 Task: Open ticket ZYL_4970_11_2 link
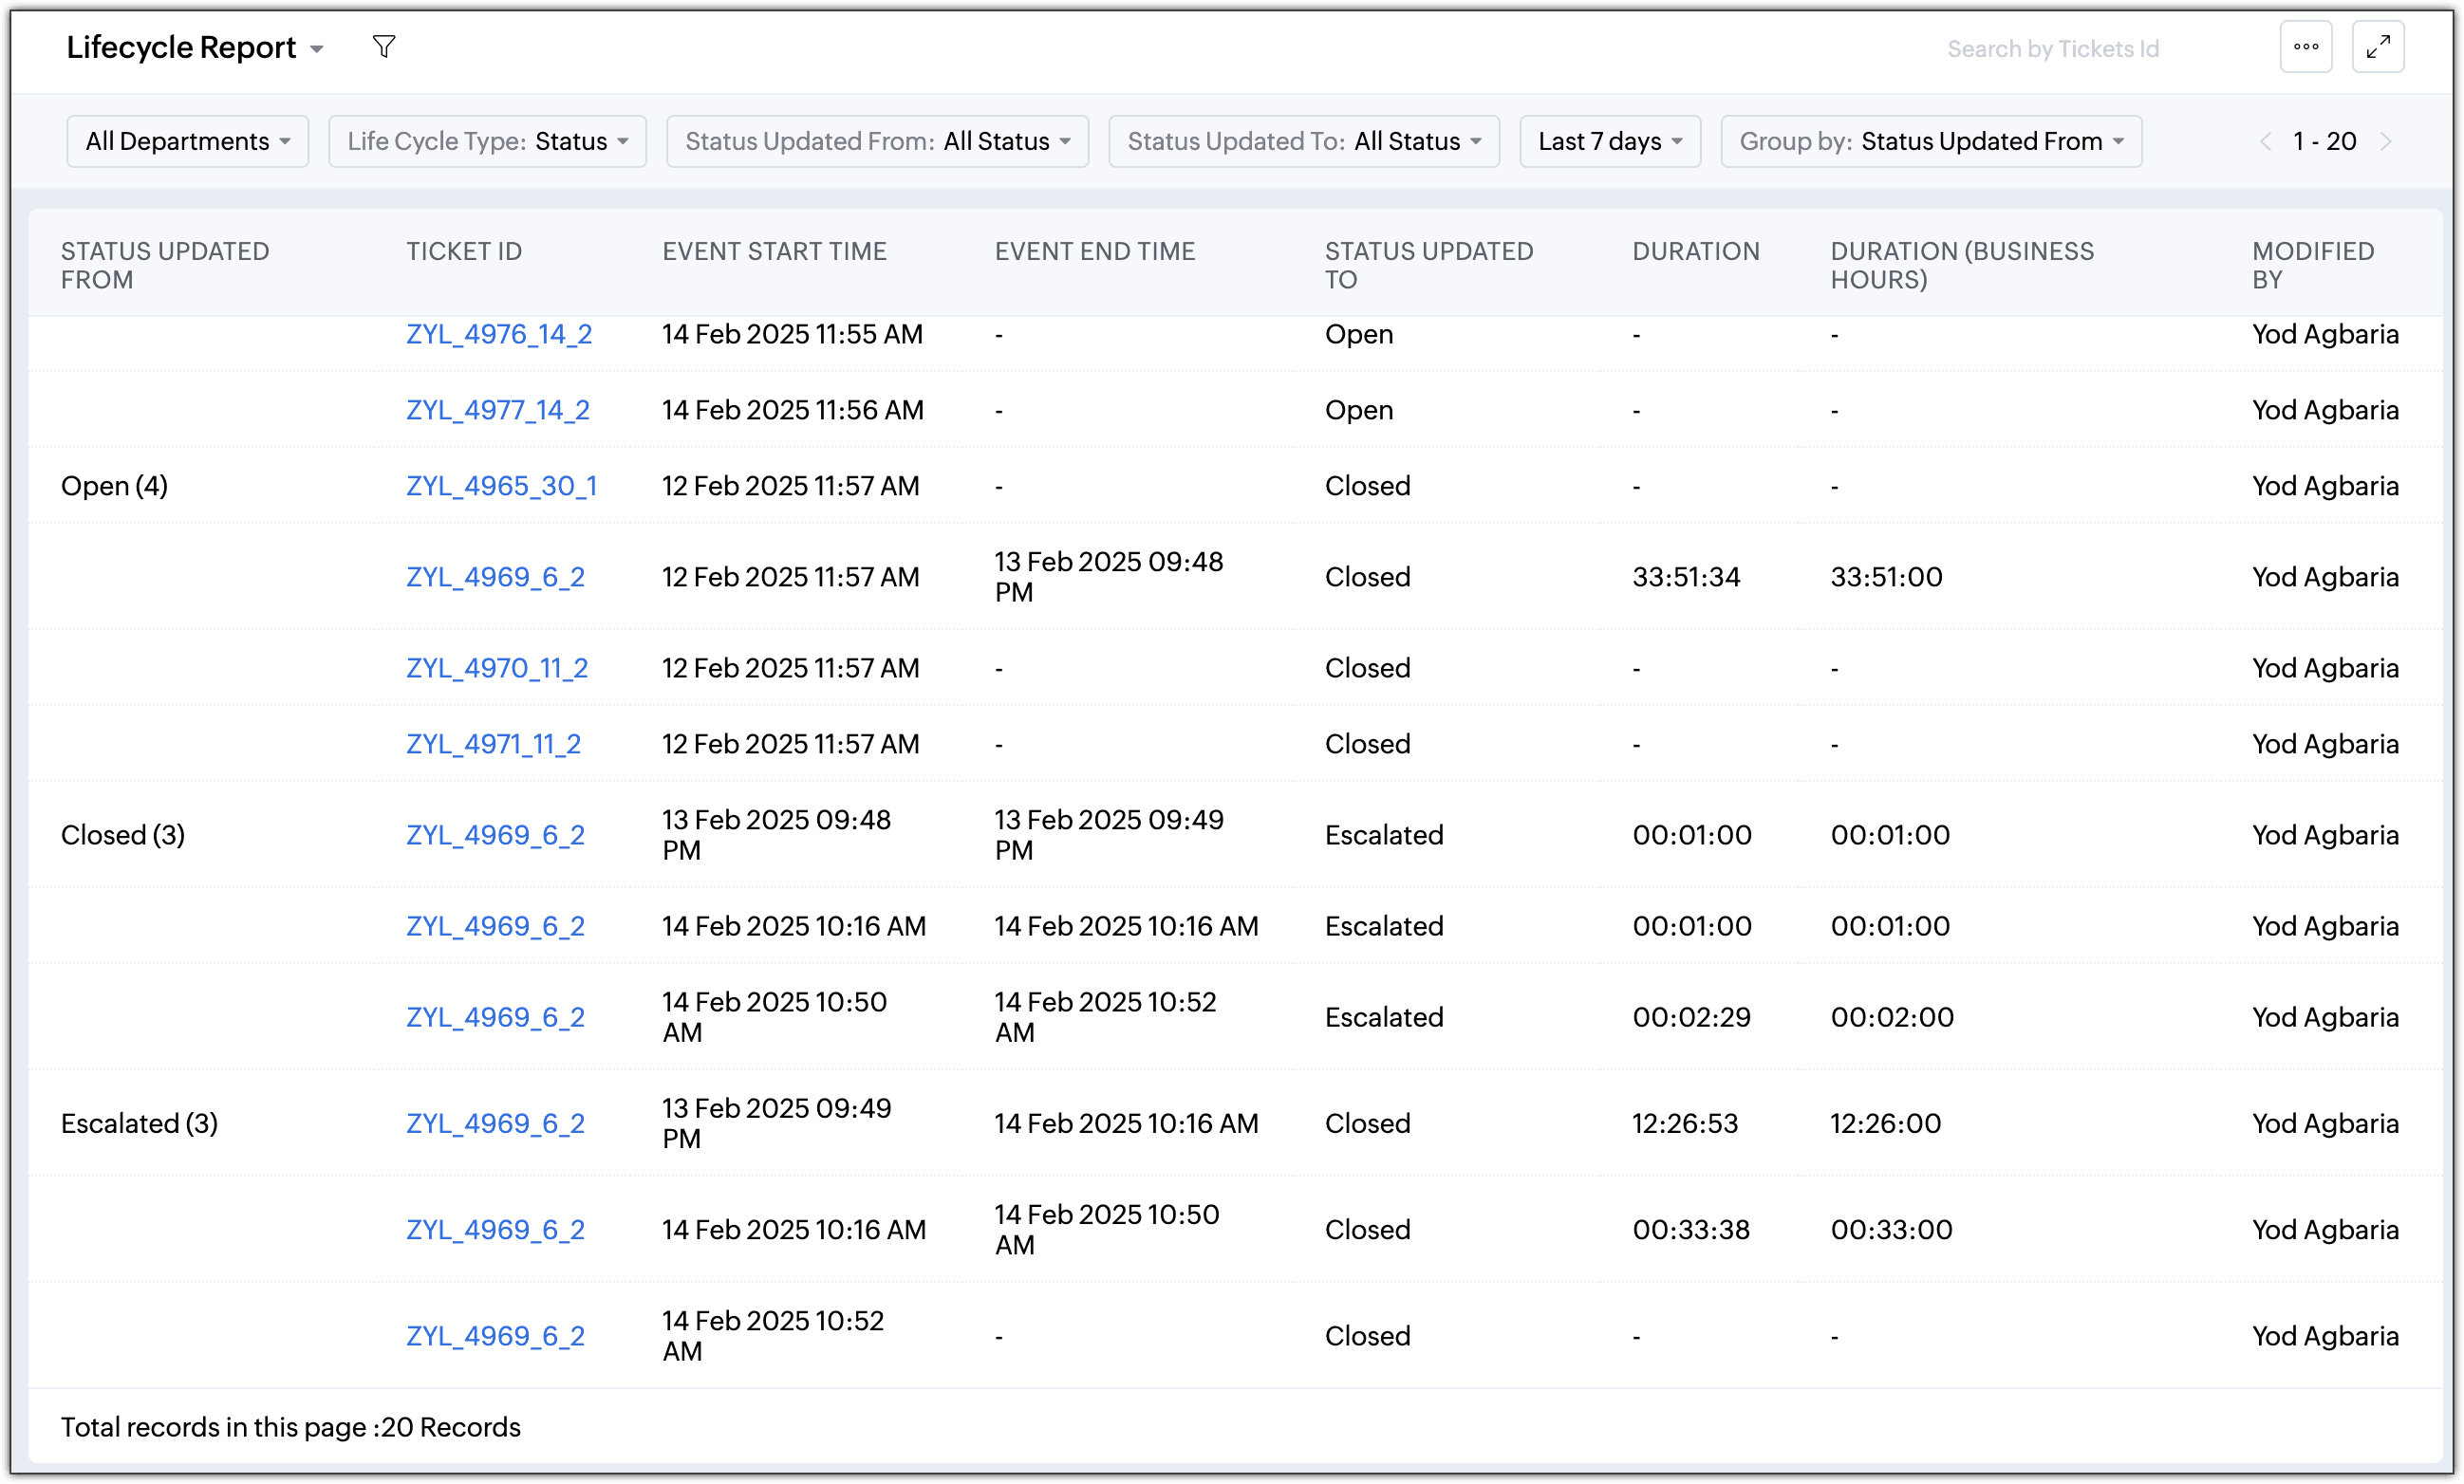(496, 668)
